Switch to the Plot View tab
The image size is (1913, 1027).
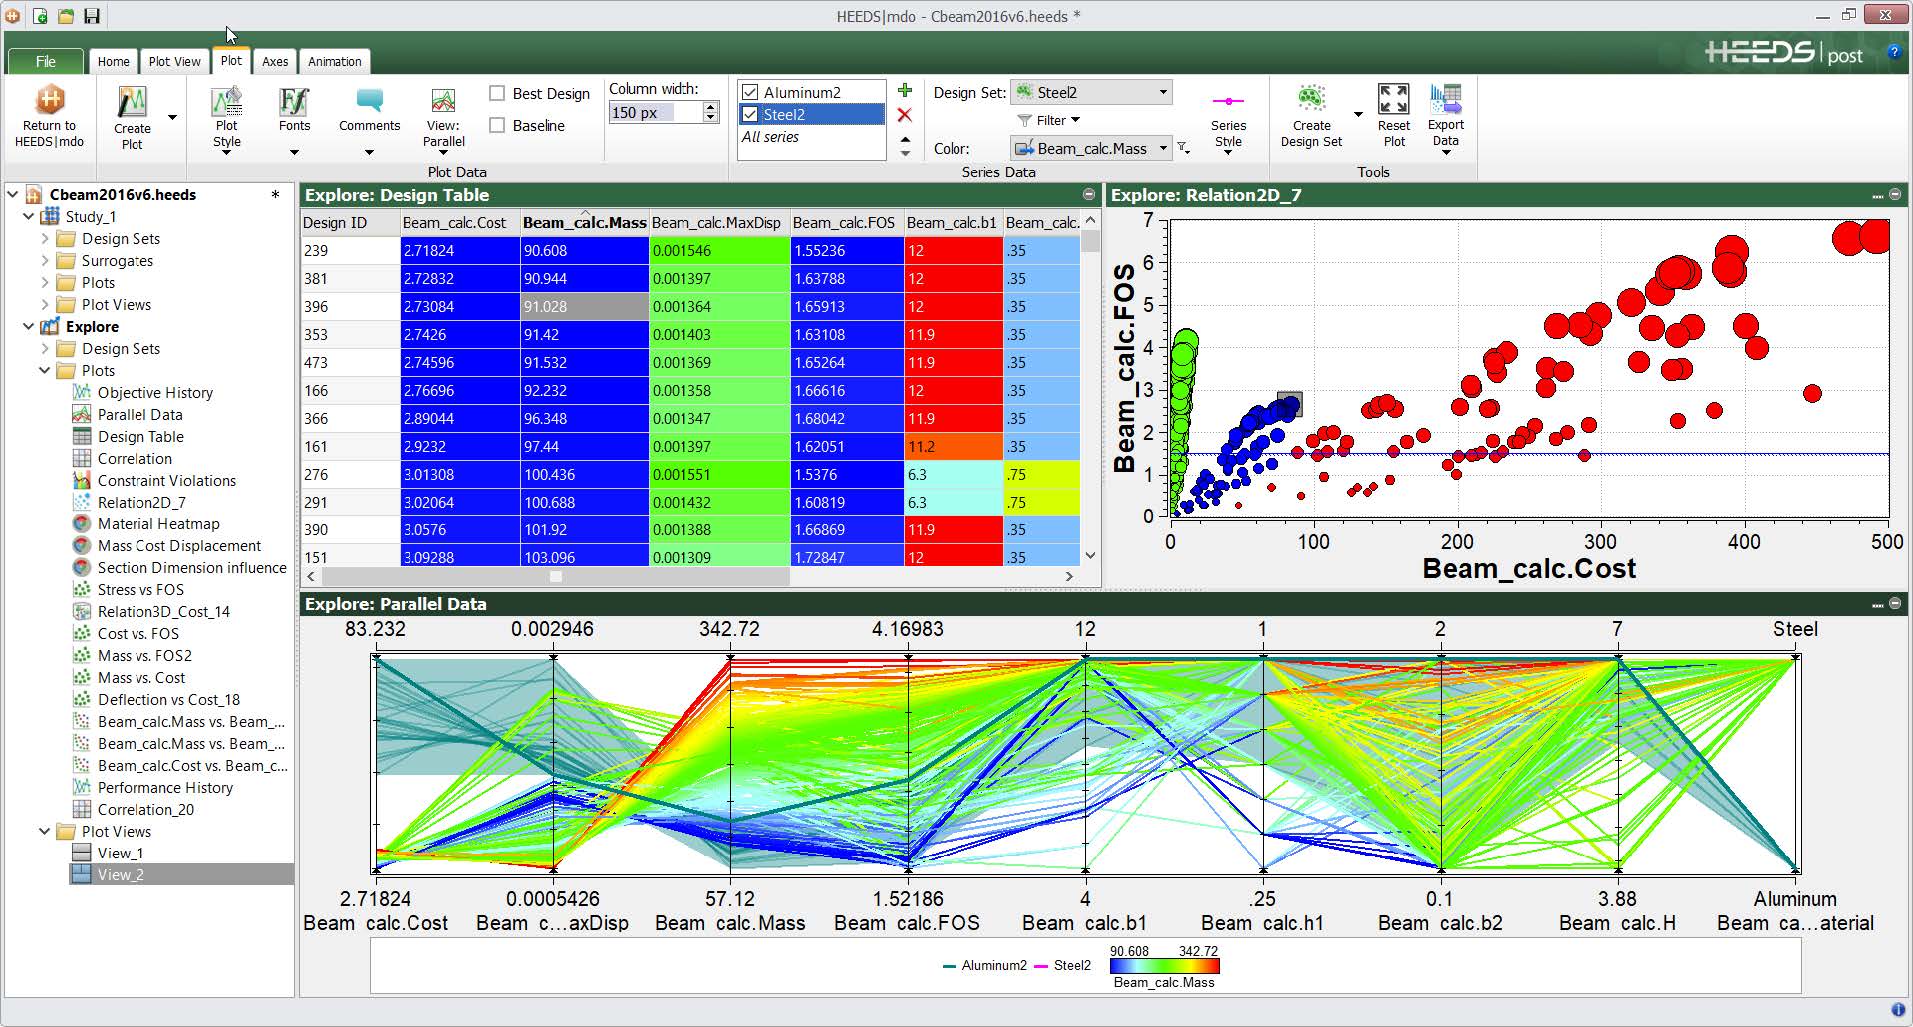[174, 61]
